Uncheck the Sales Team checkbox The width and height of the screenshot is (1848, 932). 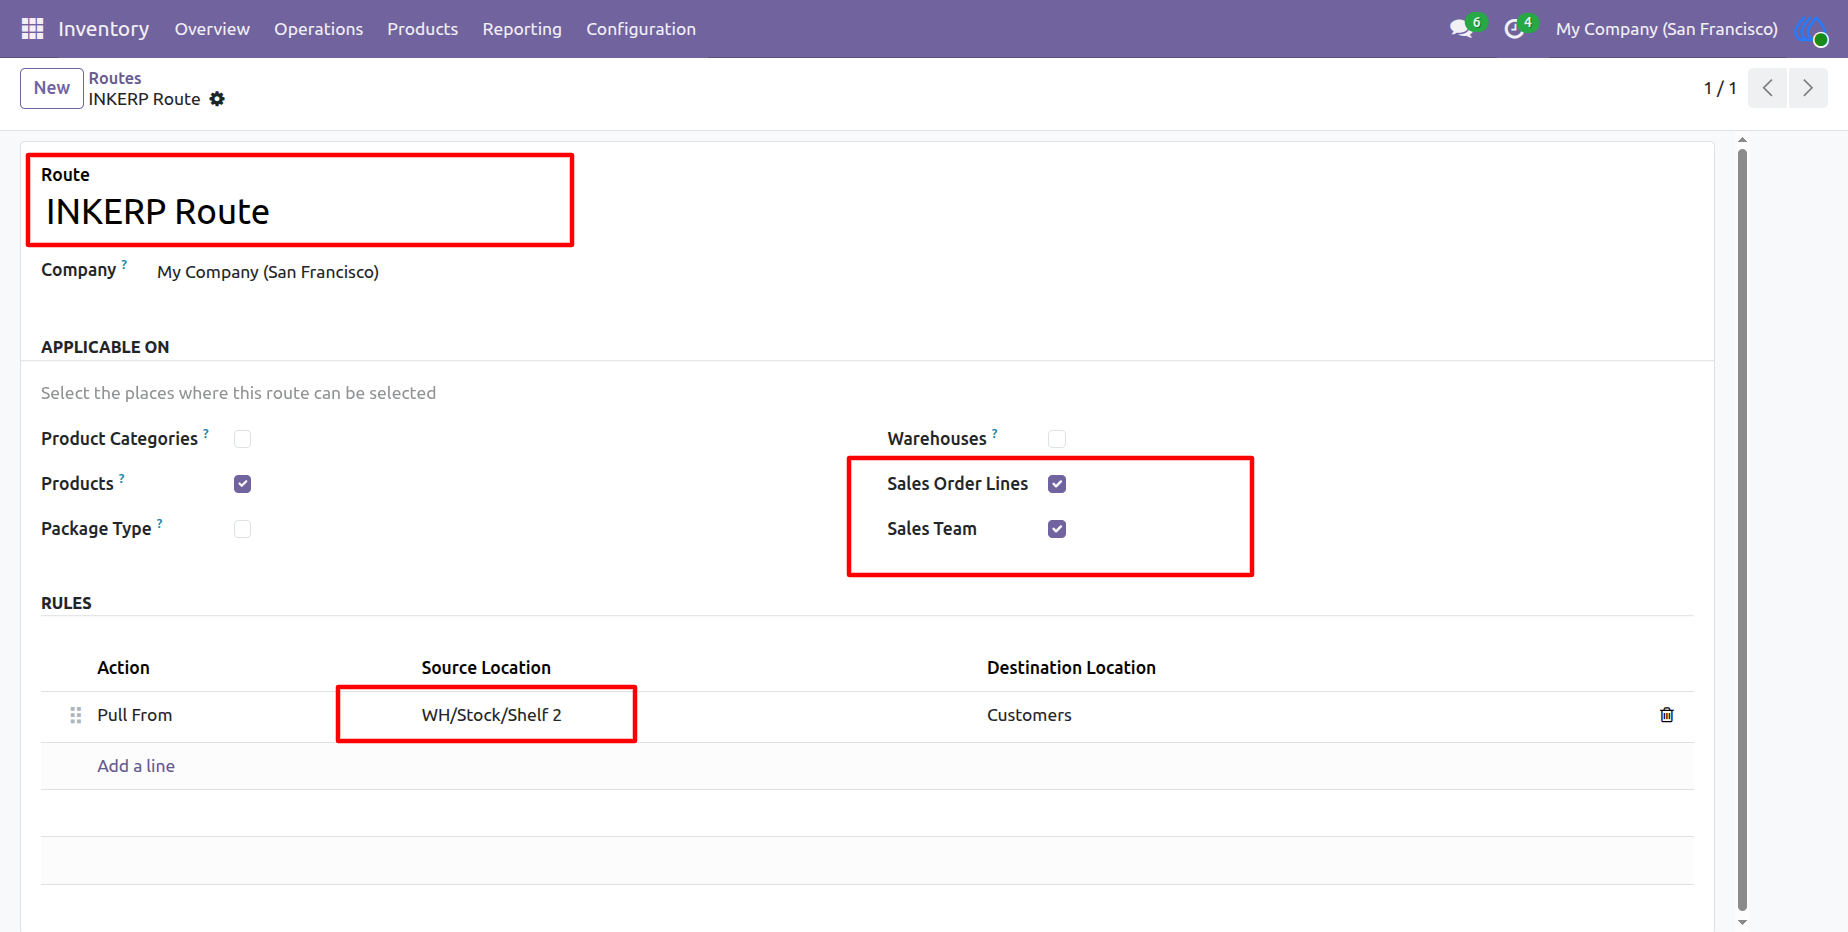[1057, 529]
